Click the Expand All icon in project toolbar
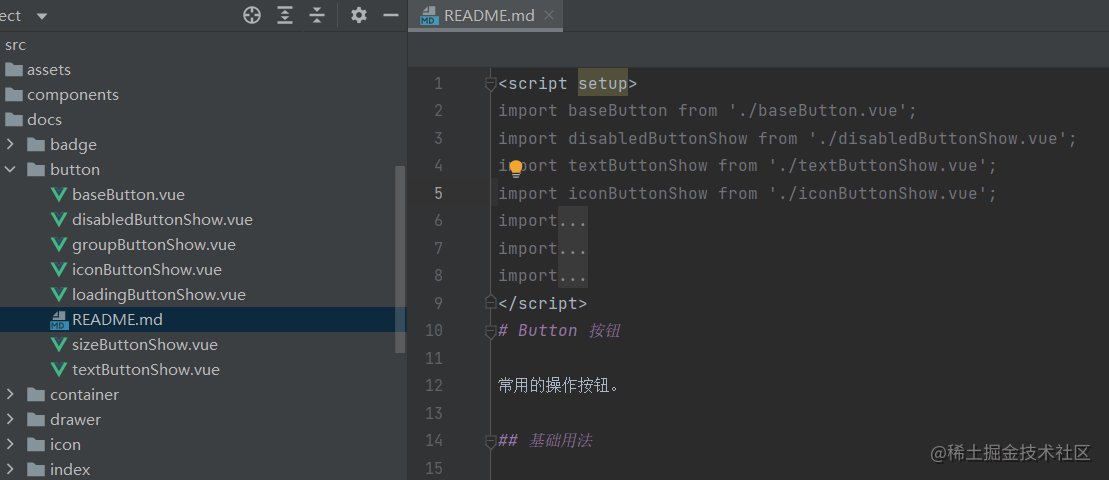Image resolution: width=1109 pixels, height=480 pixels. [285, 15]
